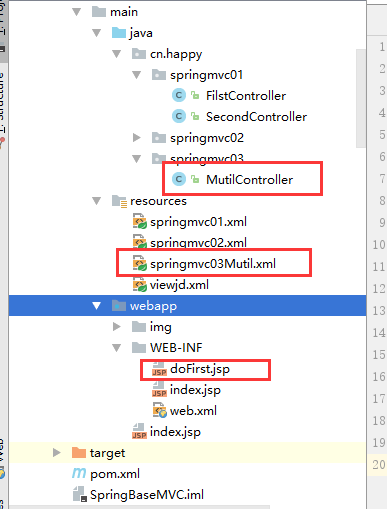Select the highlighted webapp folder label
This screenshot has width=387, height=509.
153,306
